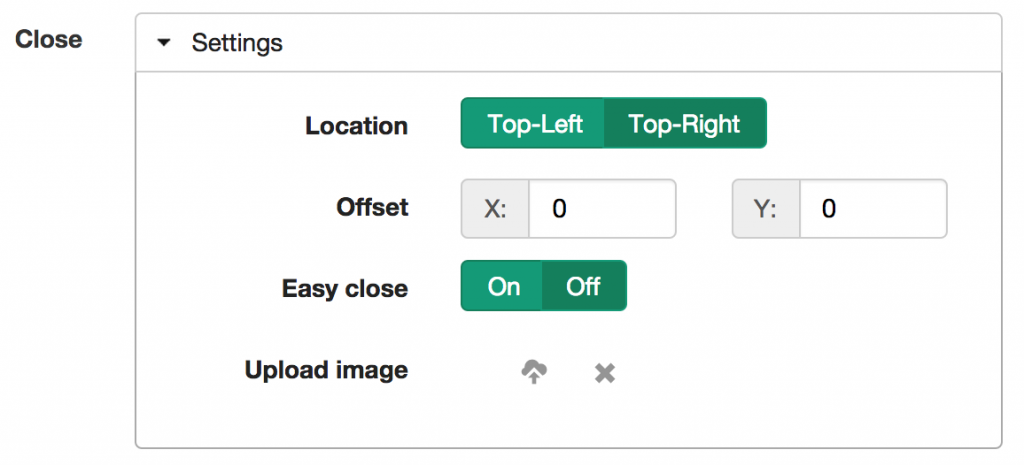Select Top-Right close button location
Screen dimensions: 1024x465
point(685,123)
